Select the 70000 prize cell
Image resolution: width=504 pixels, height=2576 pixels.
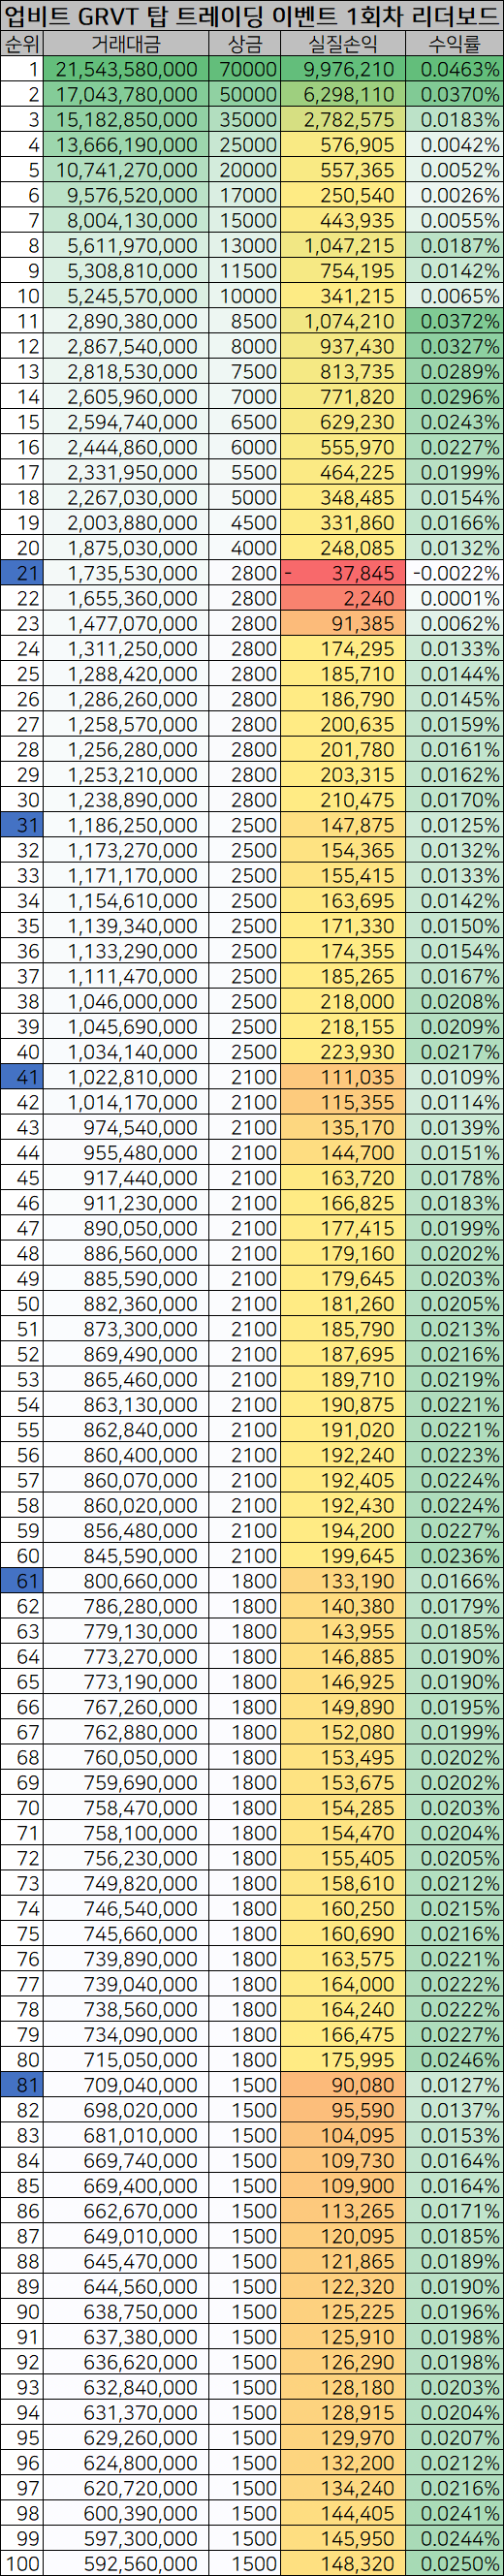pyautogui.click(x=245, y=69)
